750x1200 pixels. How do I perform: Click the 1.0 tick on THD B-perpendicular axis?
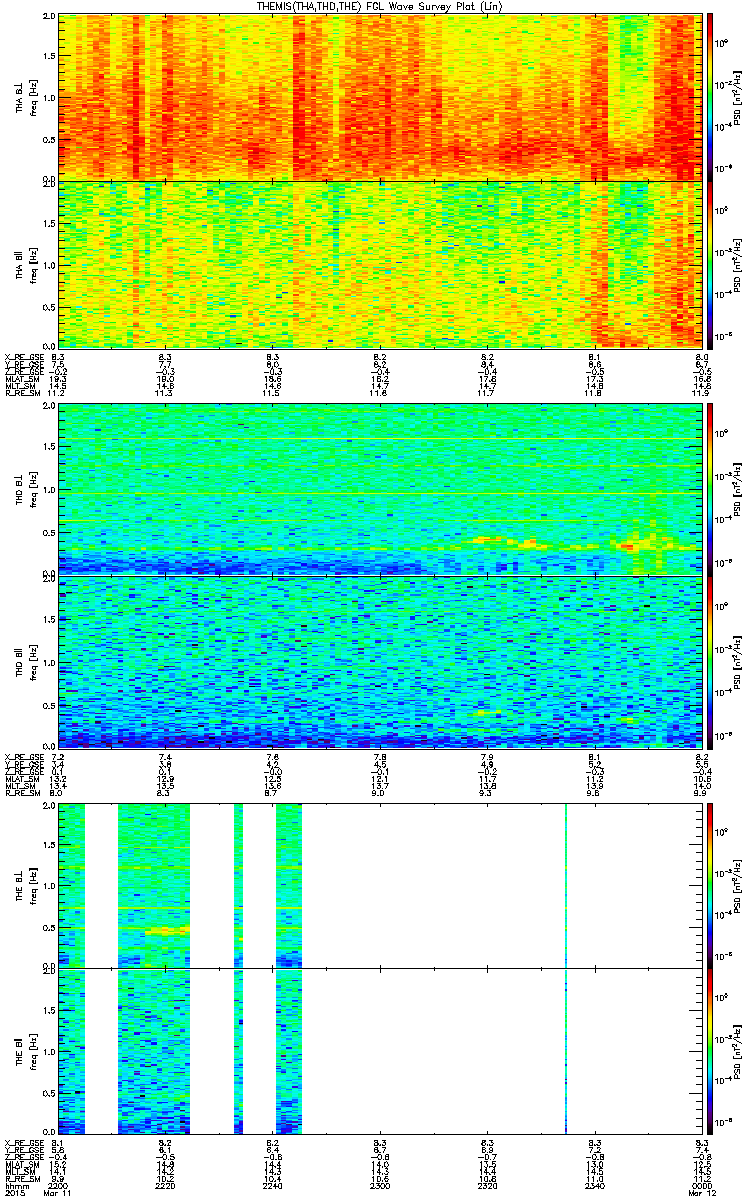49,491
